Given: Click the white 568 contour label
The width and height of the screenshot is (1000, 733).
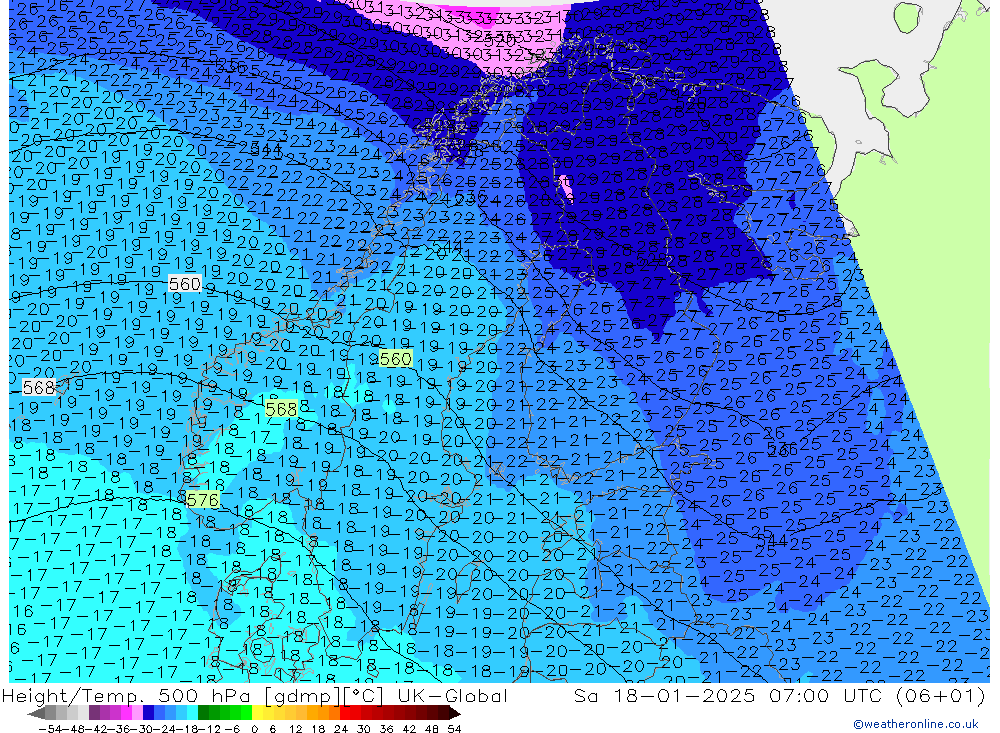Looking at the screenshot, I should [38, 387].
